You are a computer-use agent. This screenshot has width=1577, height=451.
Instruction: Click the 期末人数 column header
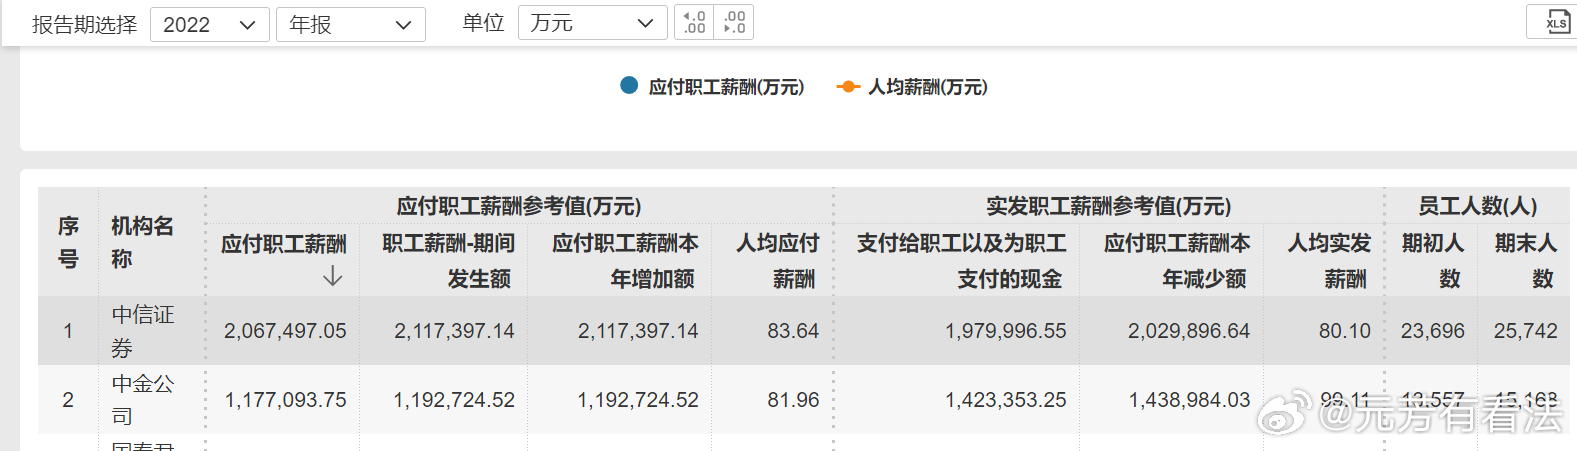pyautogui.click(x=1525, y=260)
